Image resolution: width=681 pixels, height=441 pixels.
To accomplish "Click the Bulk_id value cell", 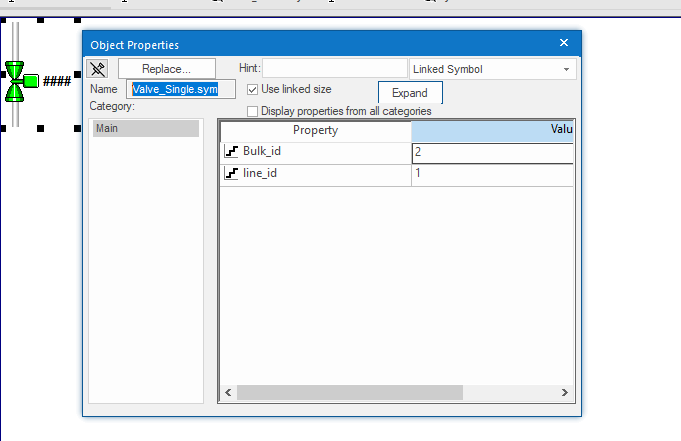I will [492, 153].
